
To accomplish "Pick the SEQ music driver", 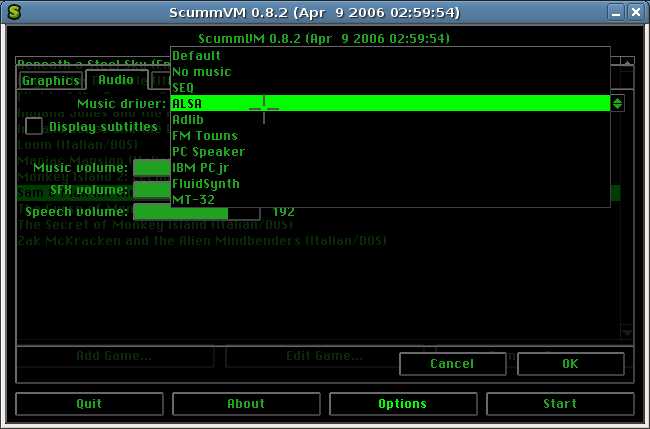I will tap(183, 88).
